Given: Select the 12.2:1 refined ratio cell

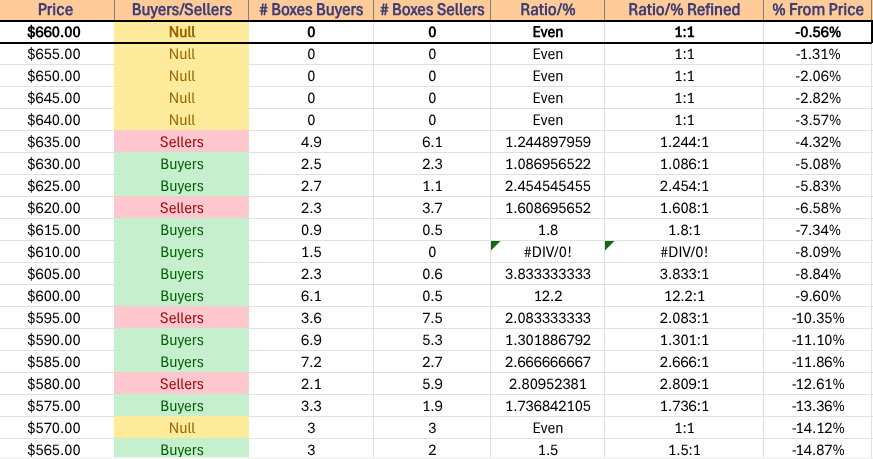Looking at the screenshot, I should click(x=684, y=296).
